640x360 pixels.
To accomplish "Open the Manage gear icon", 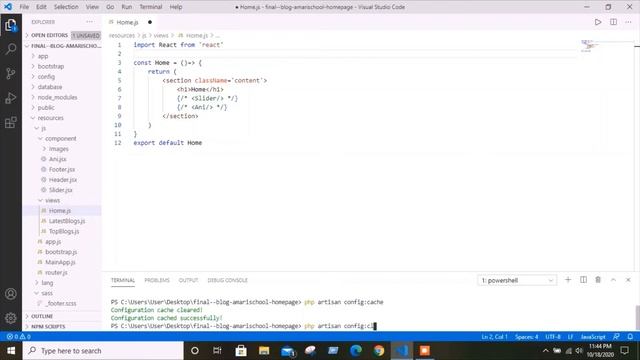I will (x=11, y=318).
